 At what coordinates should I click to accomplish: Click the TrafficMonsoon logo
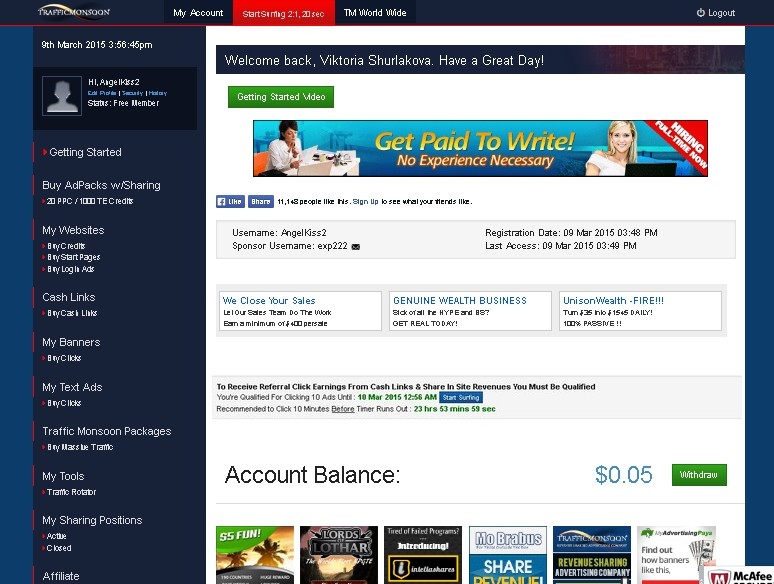(74, 12)
